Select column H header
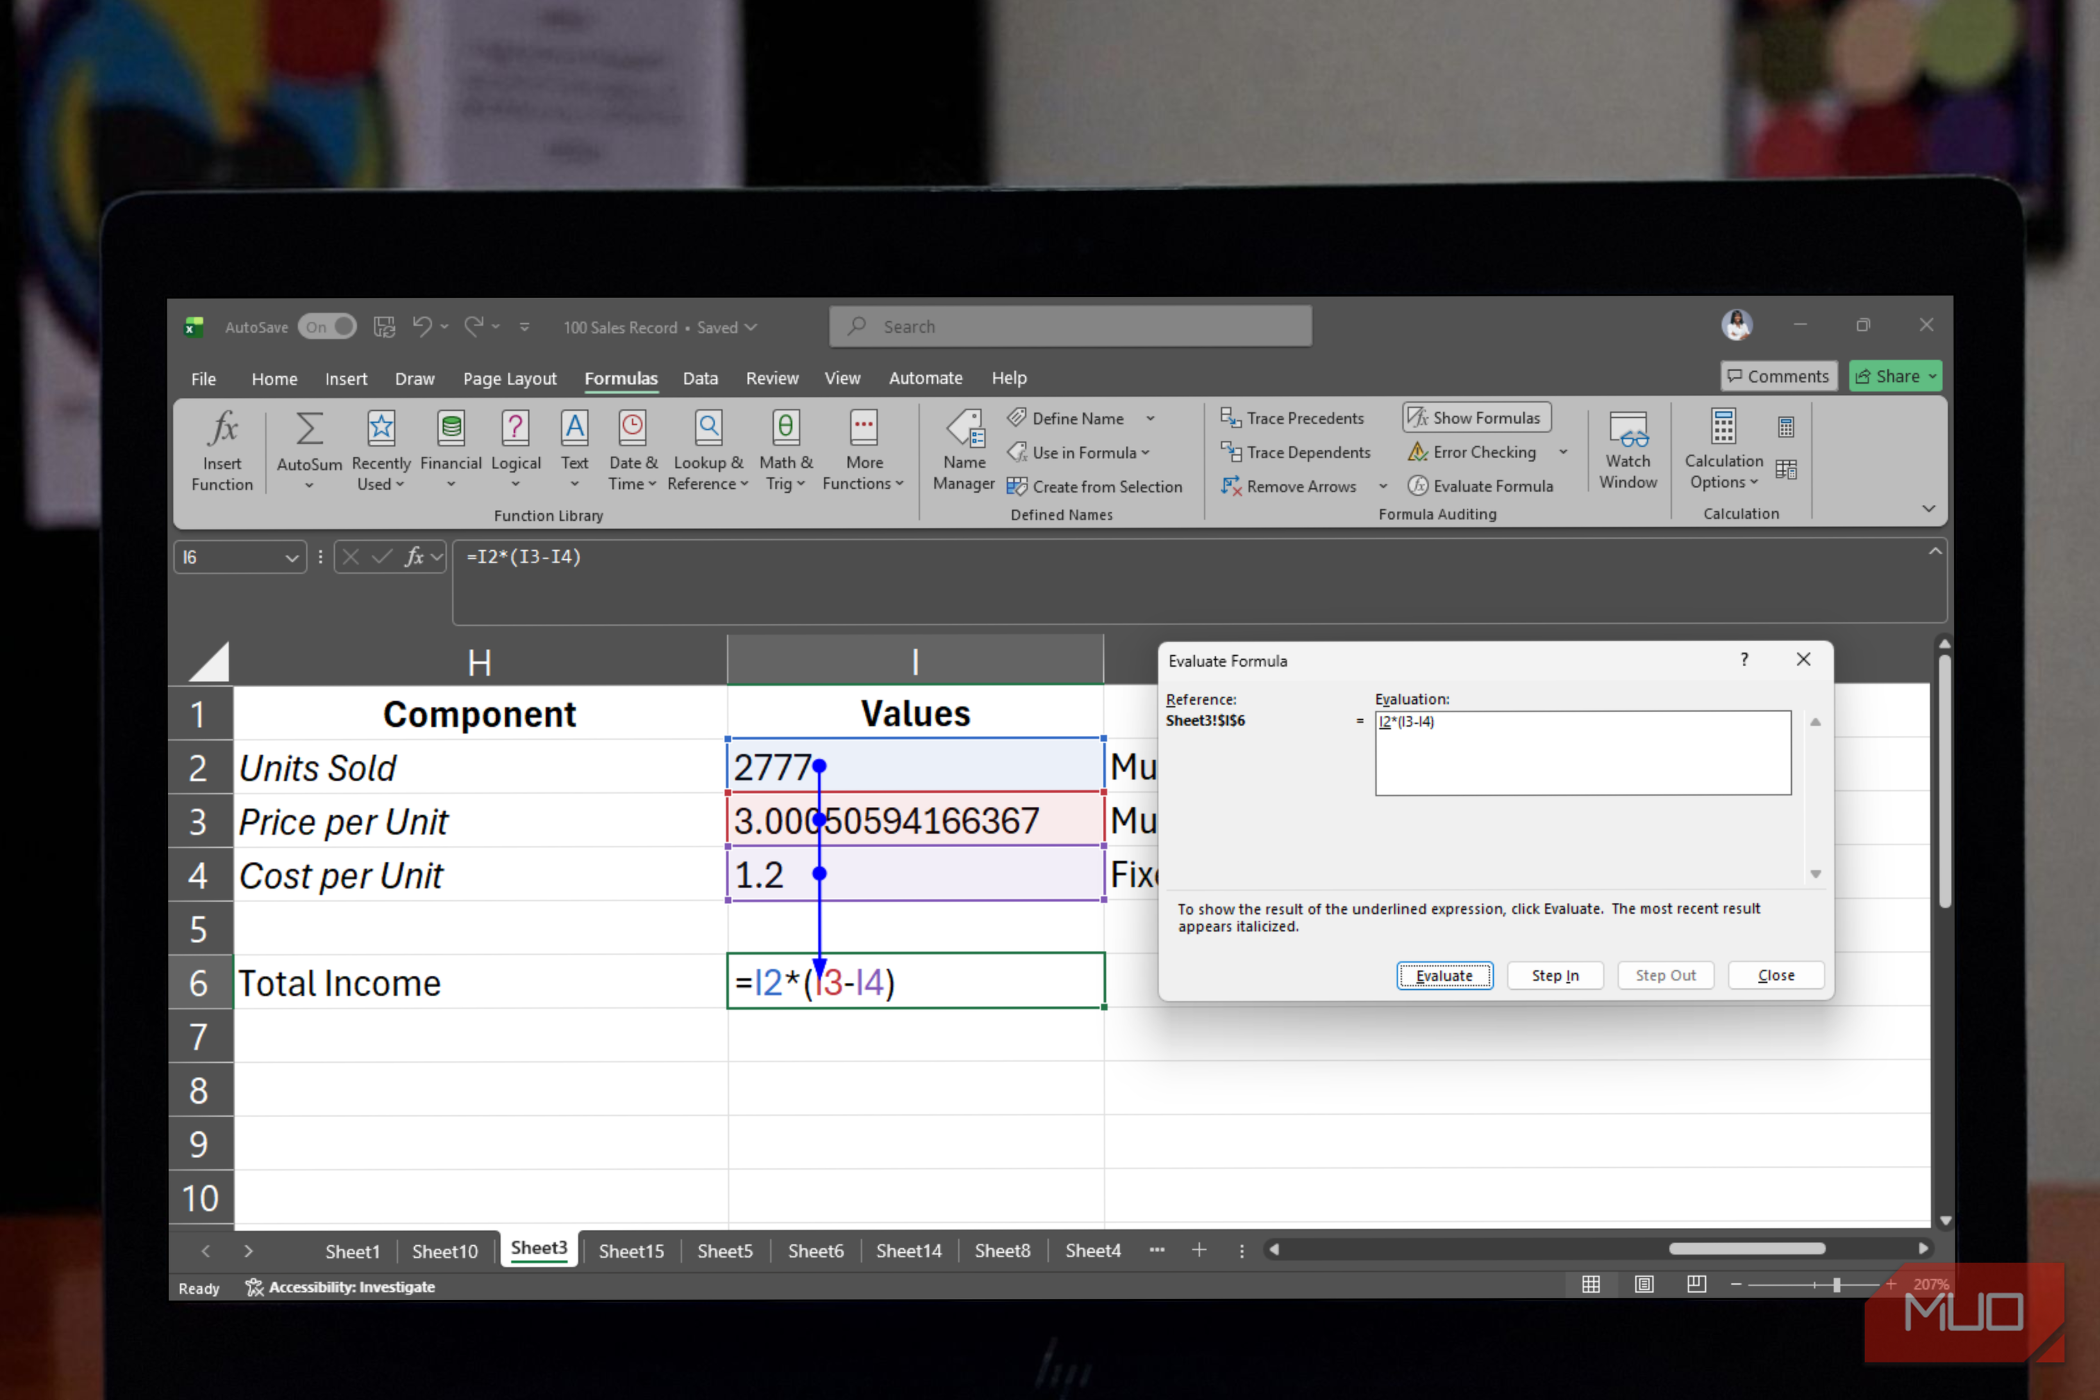 point(480,662)
